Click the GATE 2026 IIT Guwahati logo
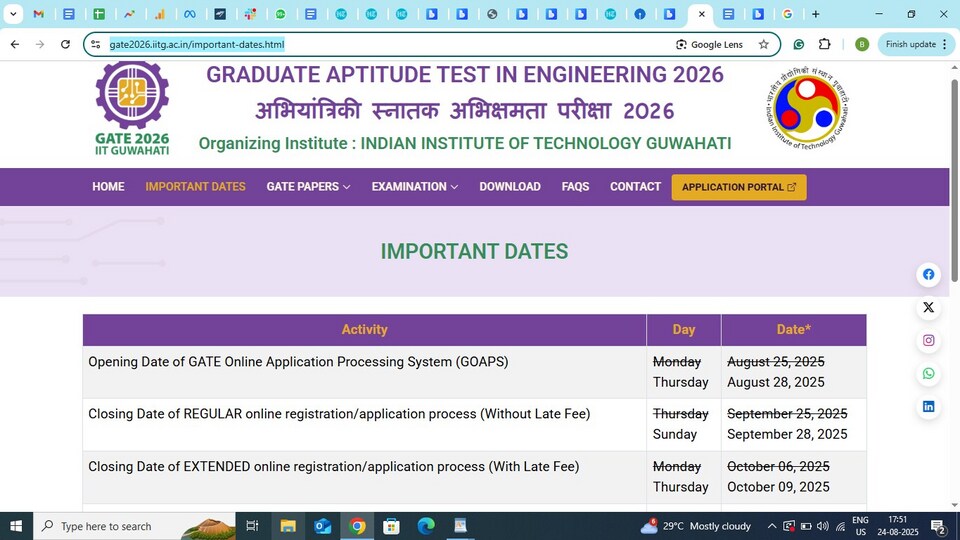Viewport: 960px width, 540px height. click(x=132, y=108)
